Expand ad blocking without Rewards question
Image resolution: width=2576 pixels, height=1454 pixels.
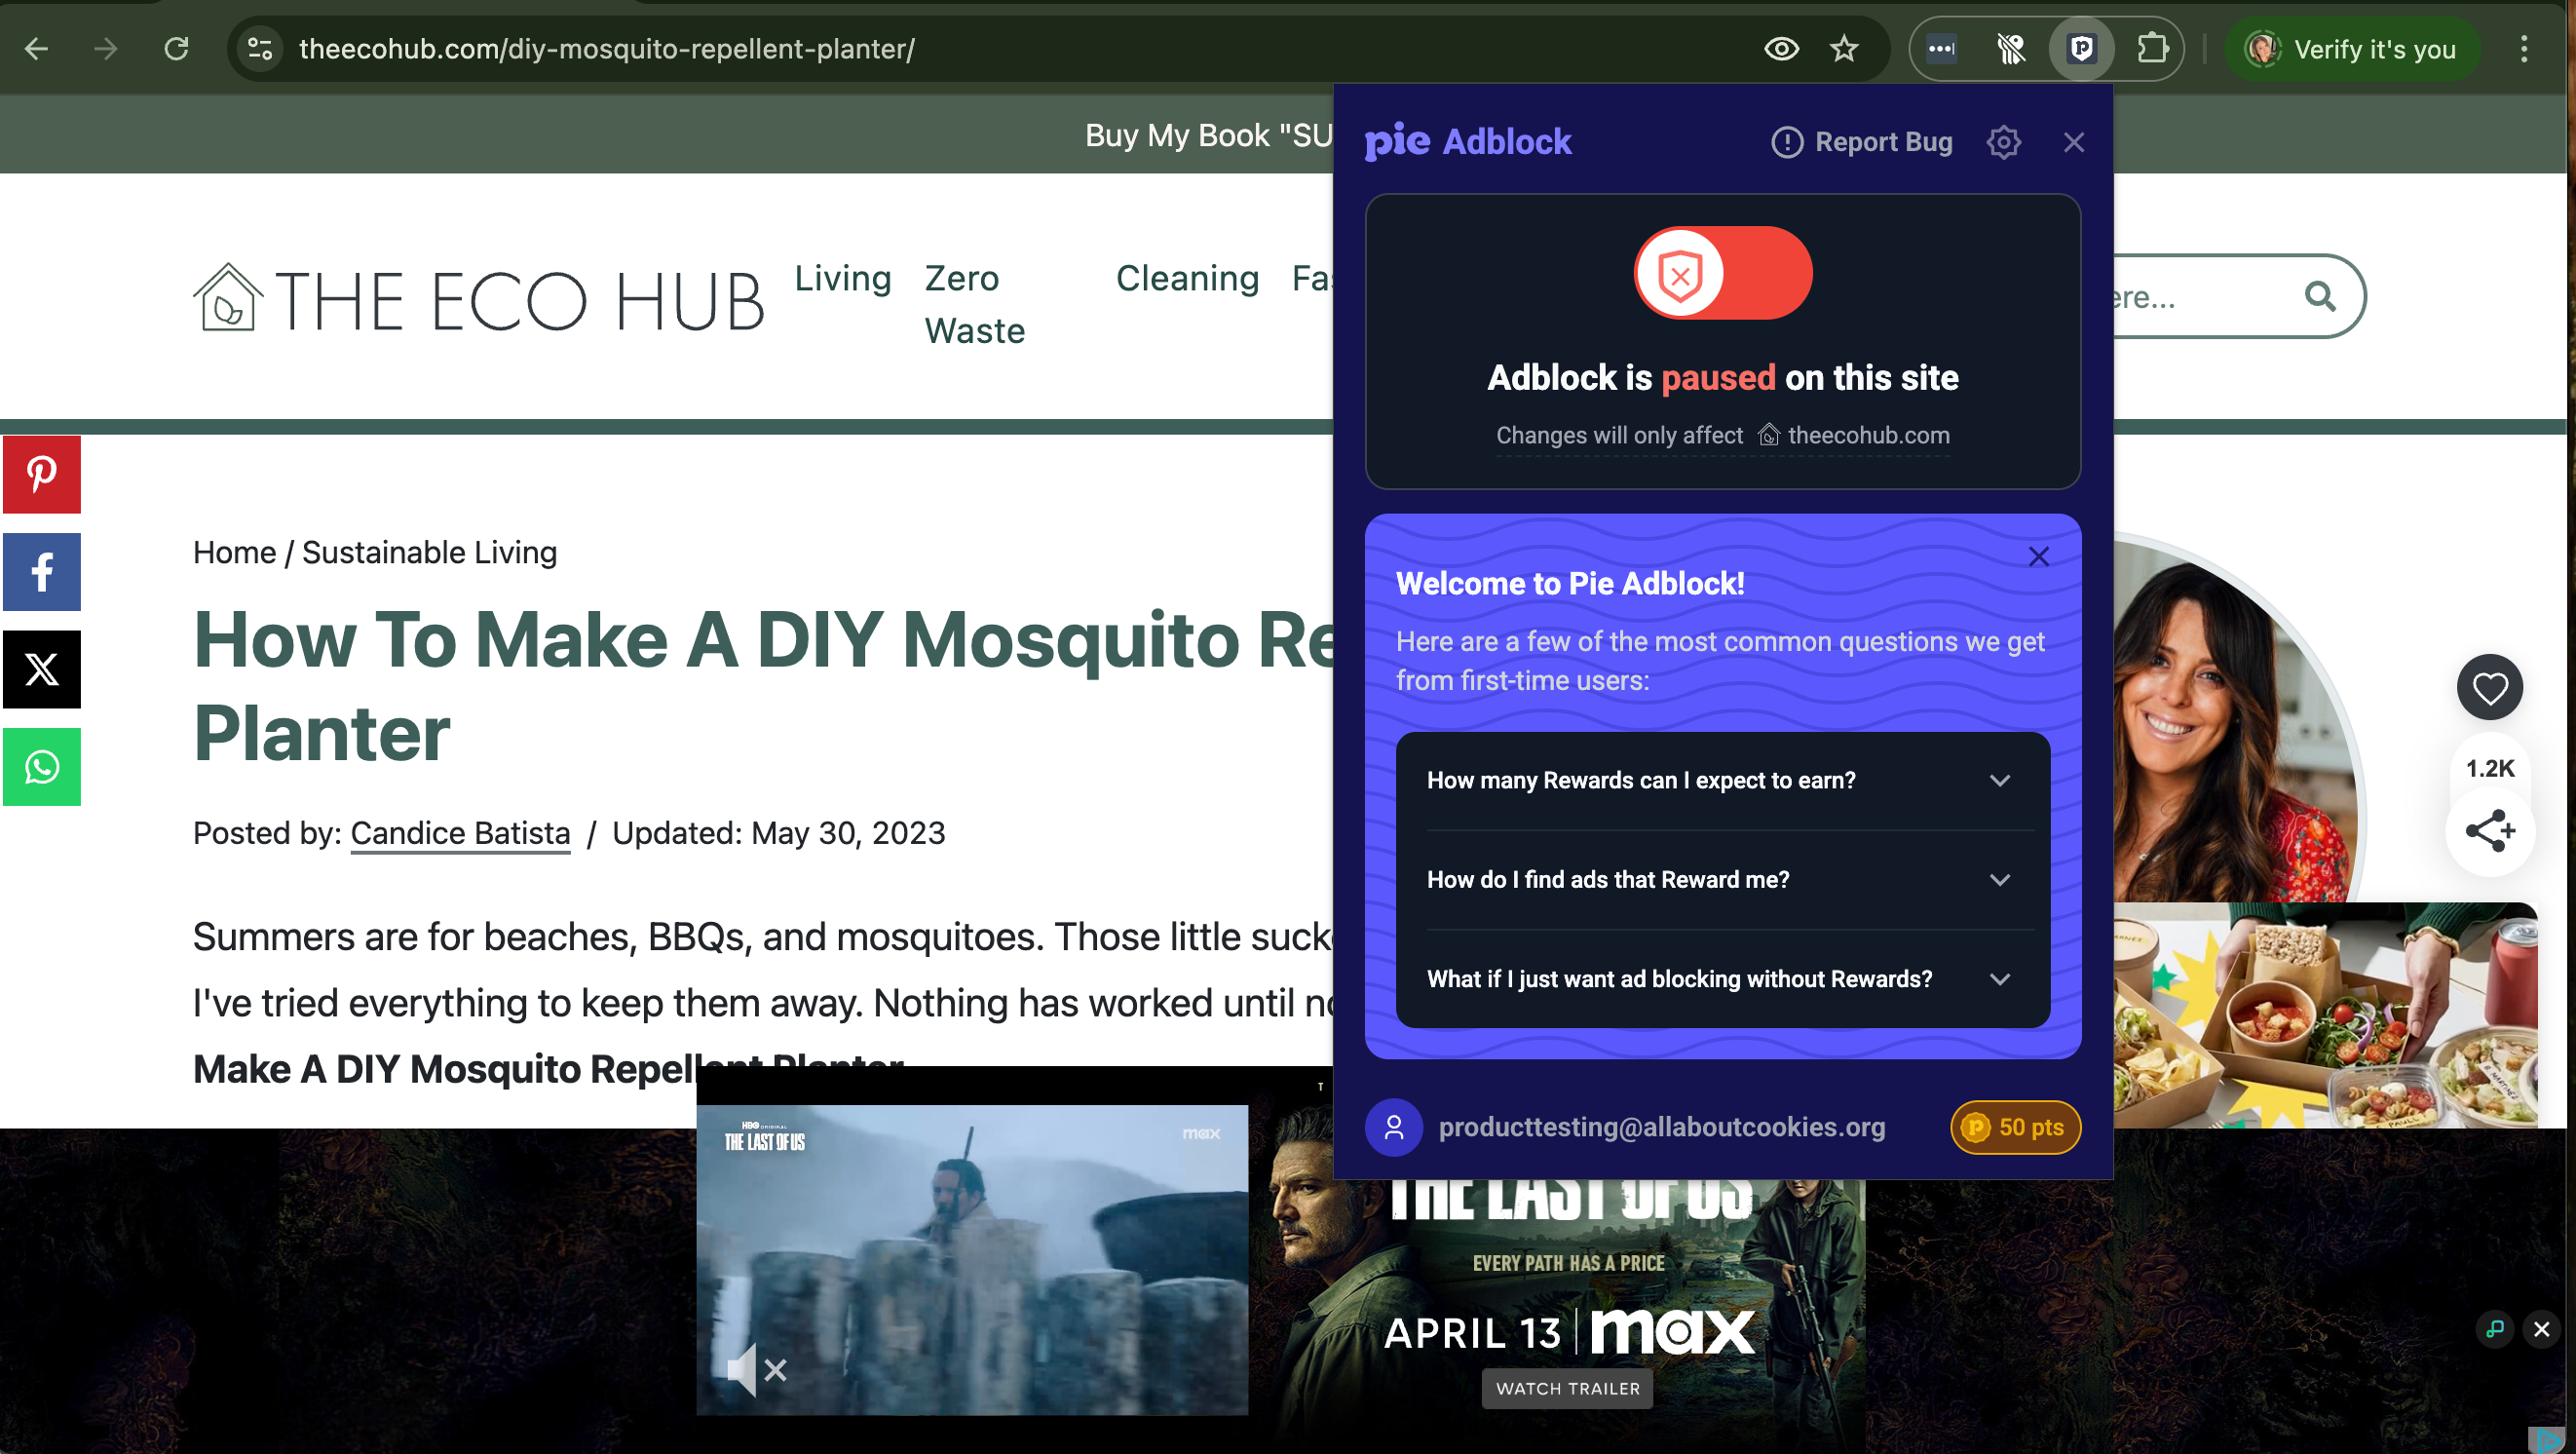point(1722,979)
